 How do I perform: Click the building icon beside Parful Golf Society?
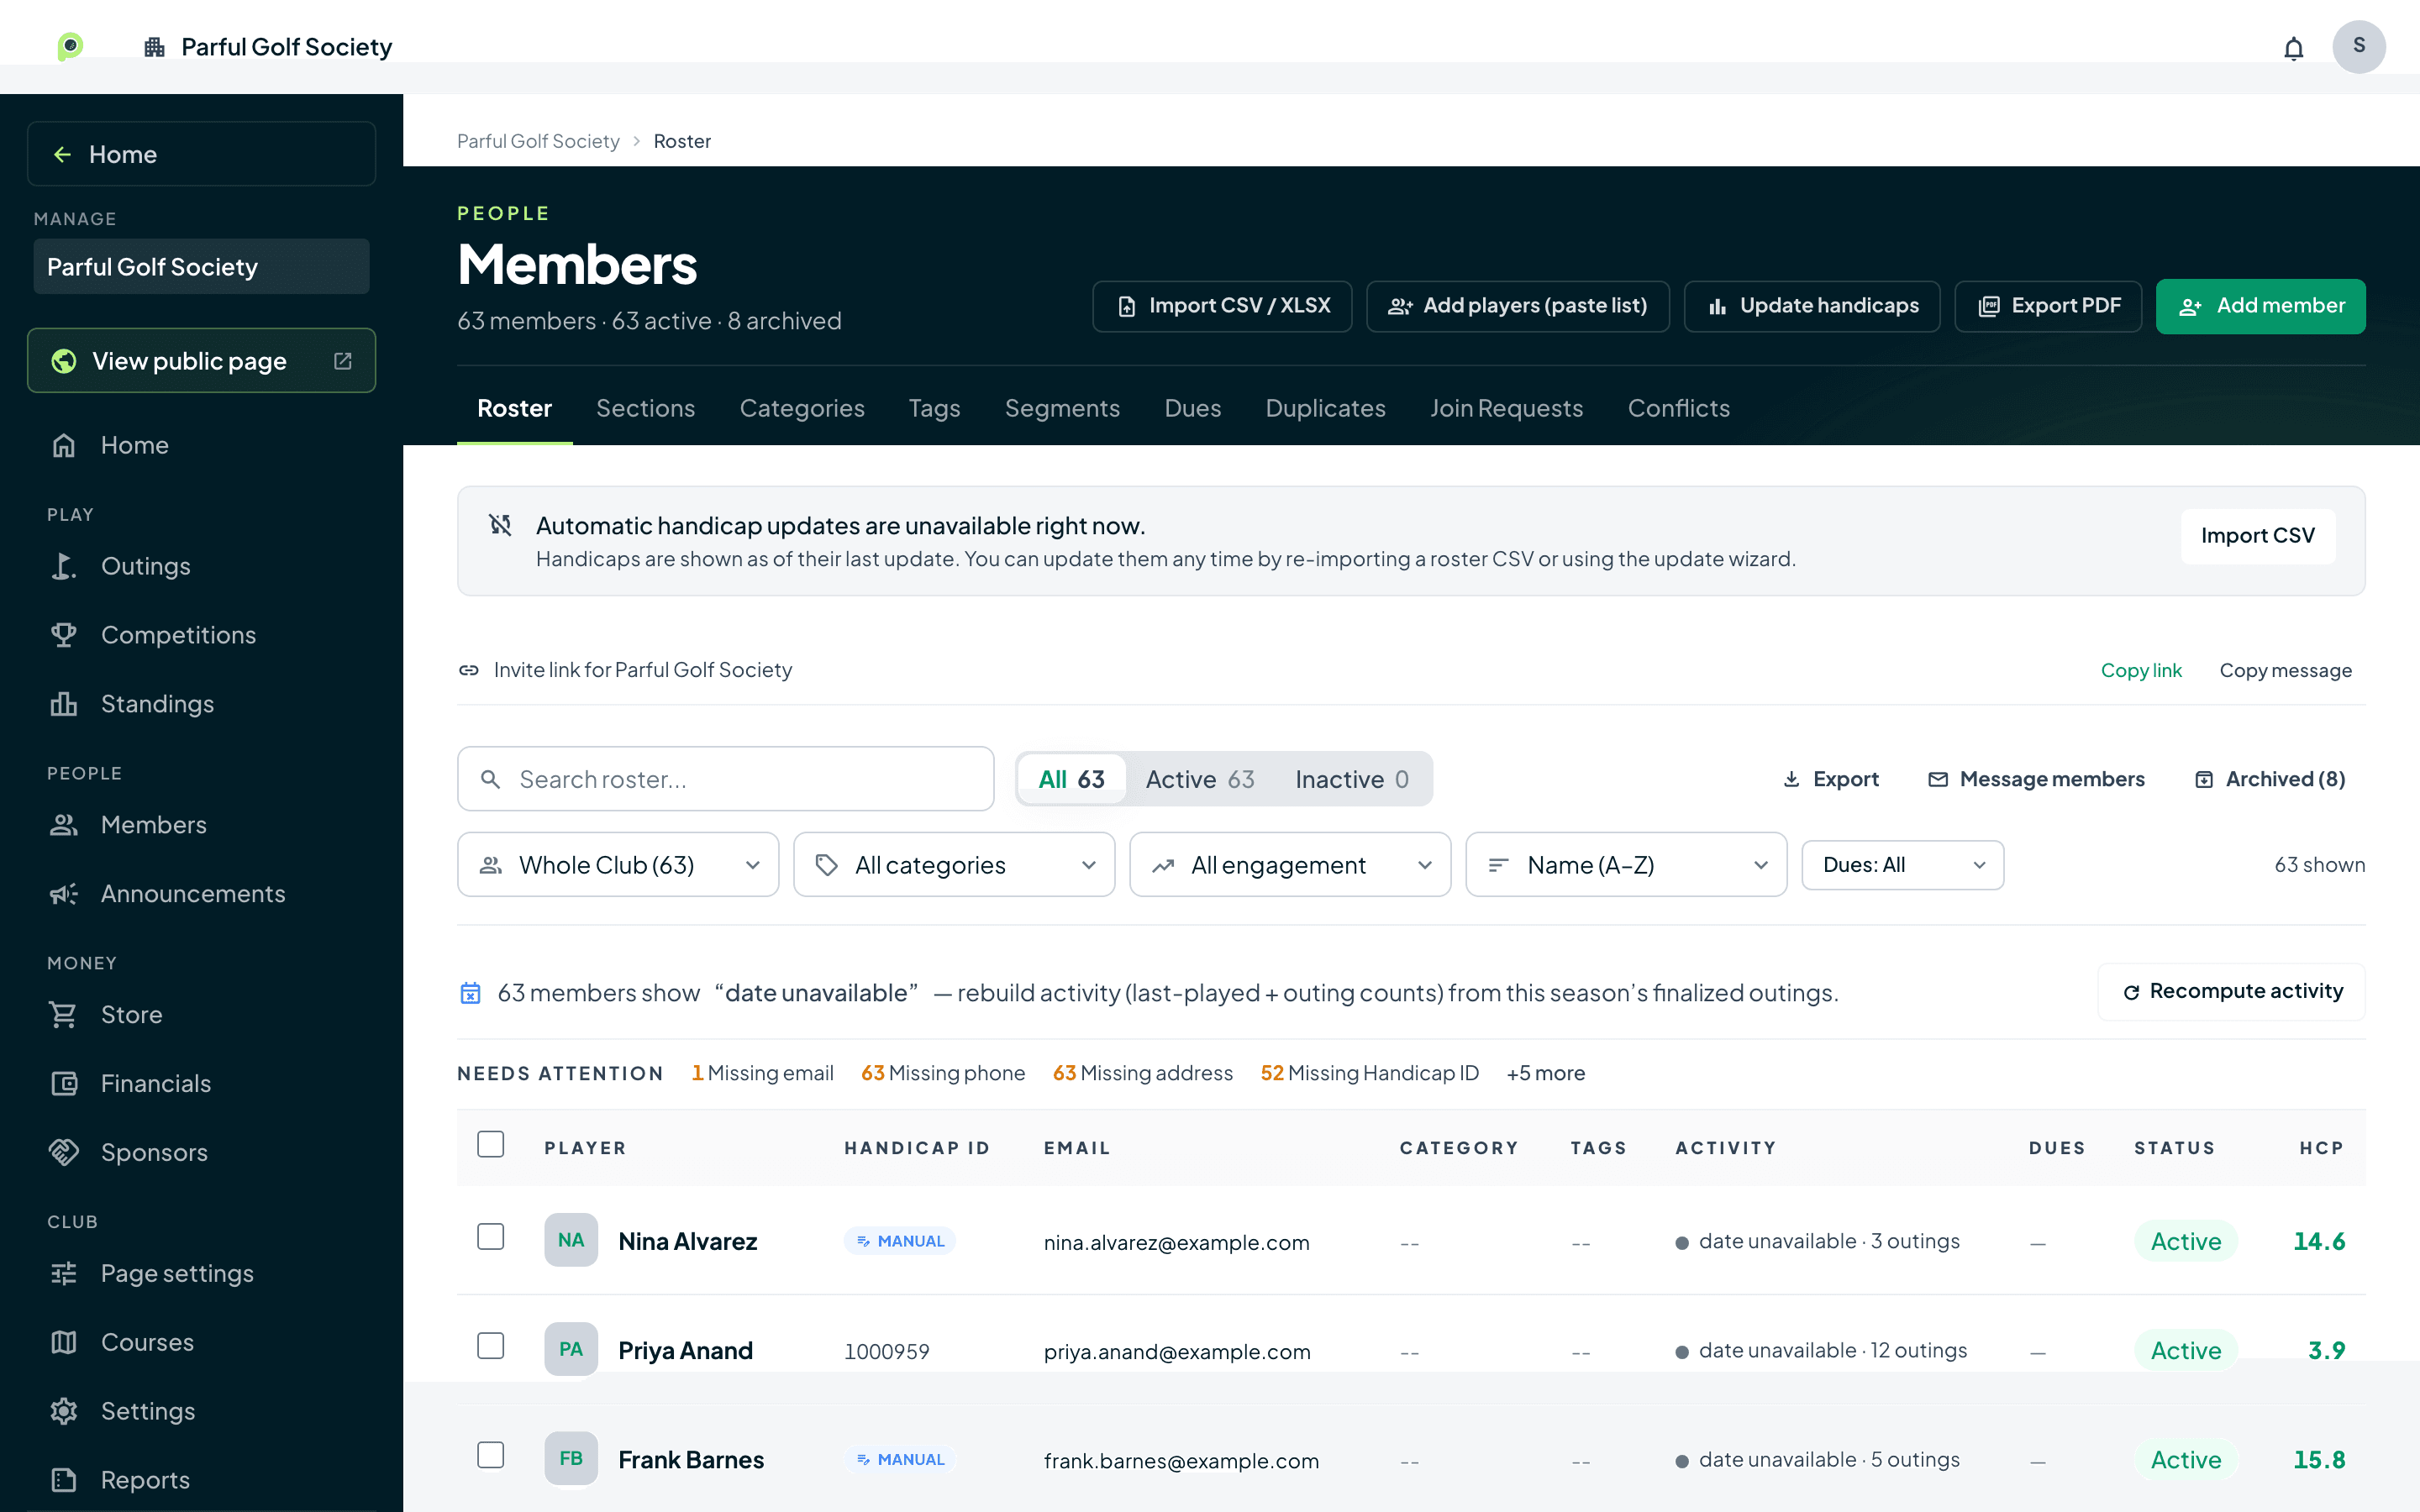154,47
